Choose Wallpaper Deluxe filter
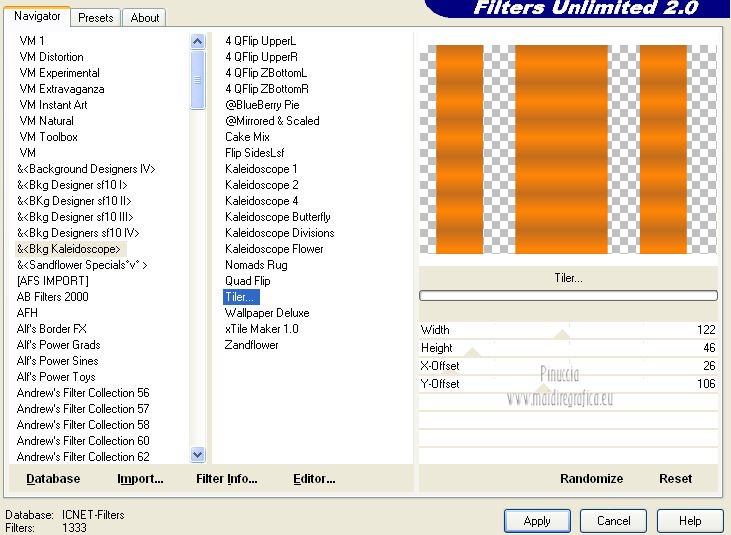This screenshot has width=731, height=535. (267, 313)
